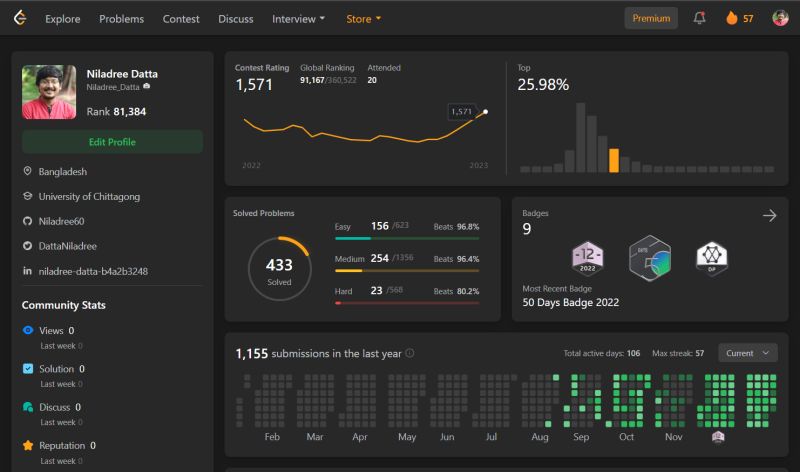
Task: Click the Most Recent Badge name text
Action: click(x=570, y=302)
